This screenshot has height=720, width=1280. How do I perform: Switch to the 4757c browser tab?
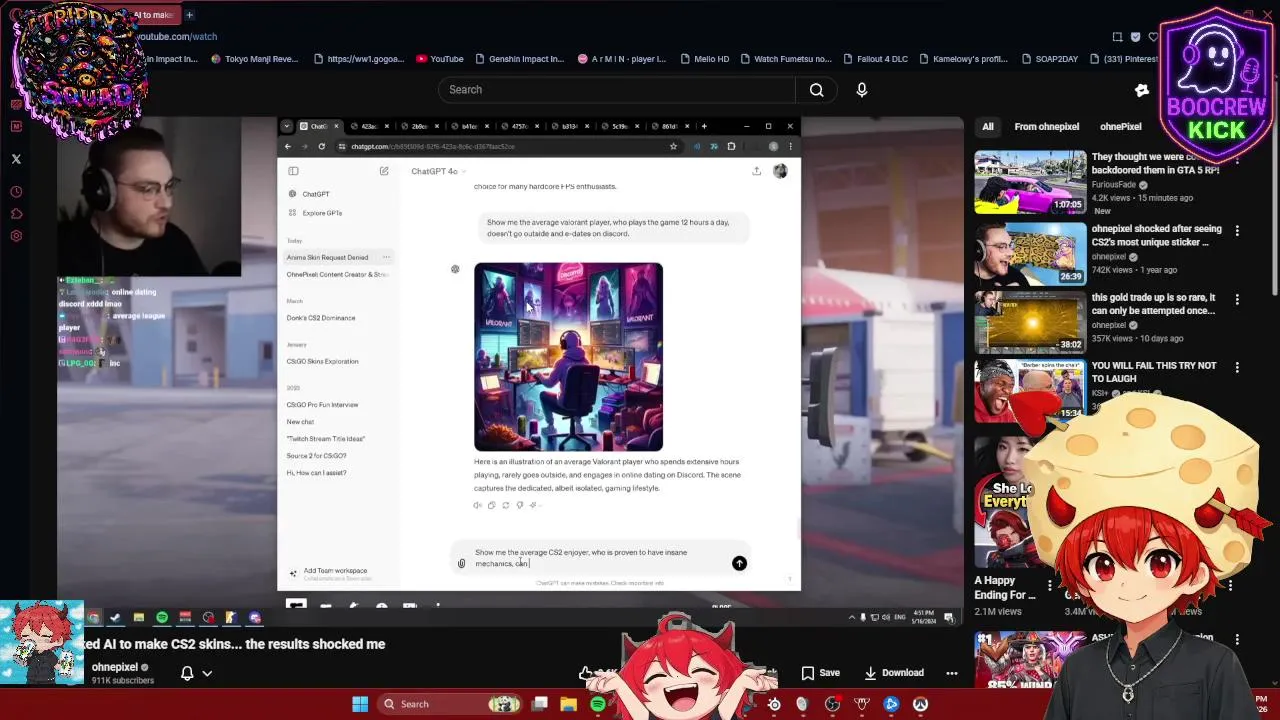[x=518, y=126]
